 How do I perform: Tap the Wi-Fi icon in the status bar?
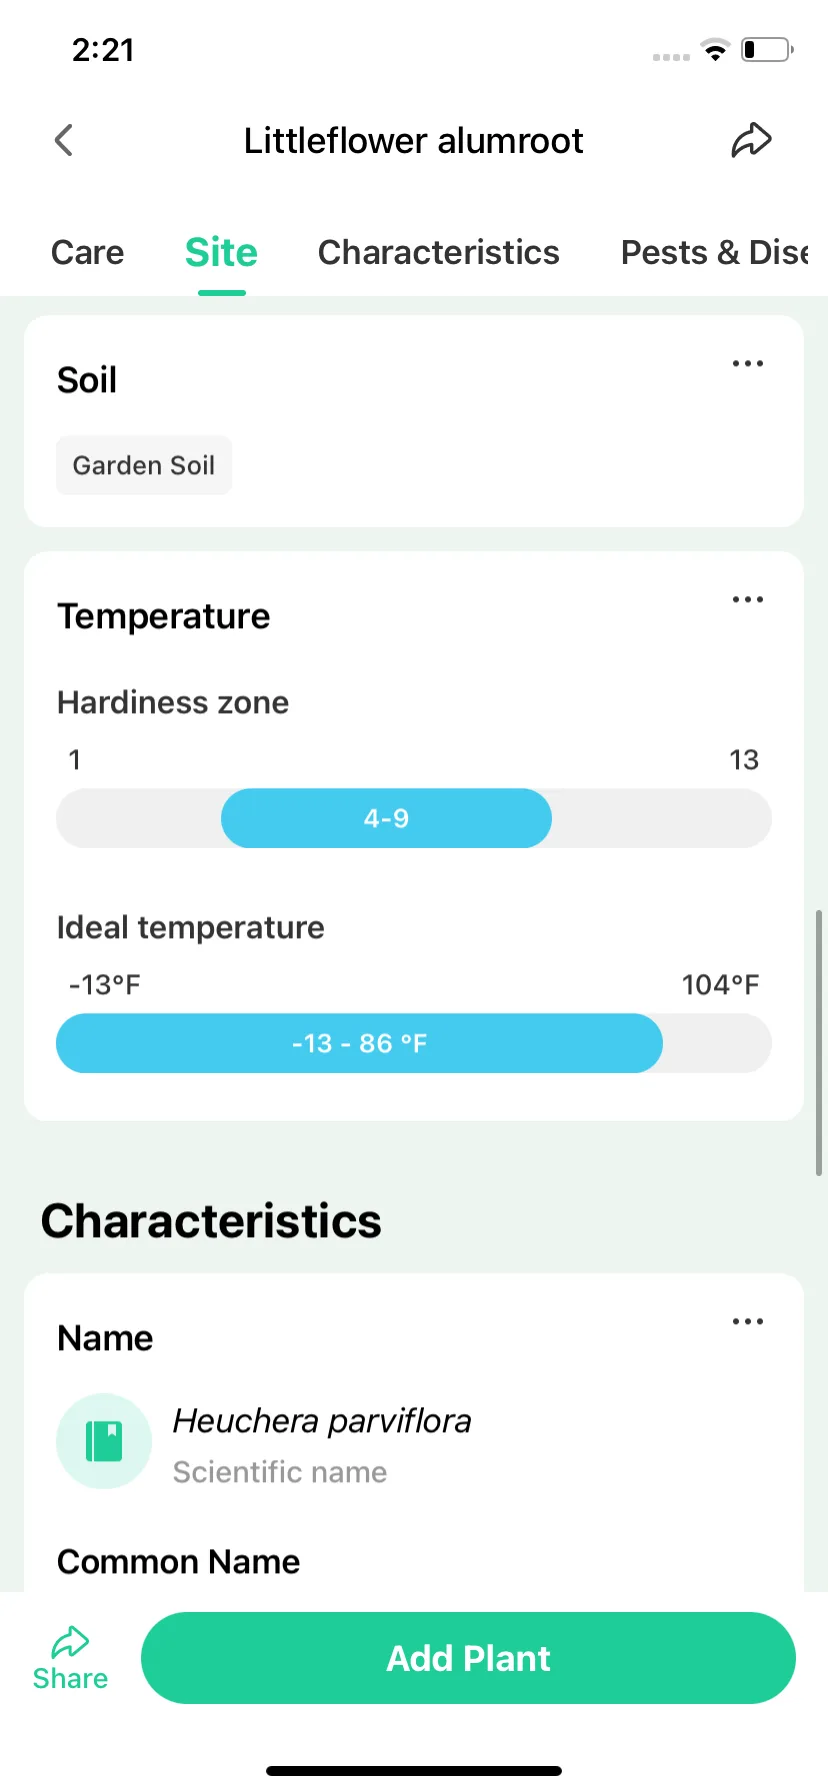coord(715,49)
